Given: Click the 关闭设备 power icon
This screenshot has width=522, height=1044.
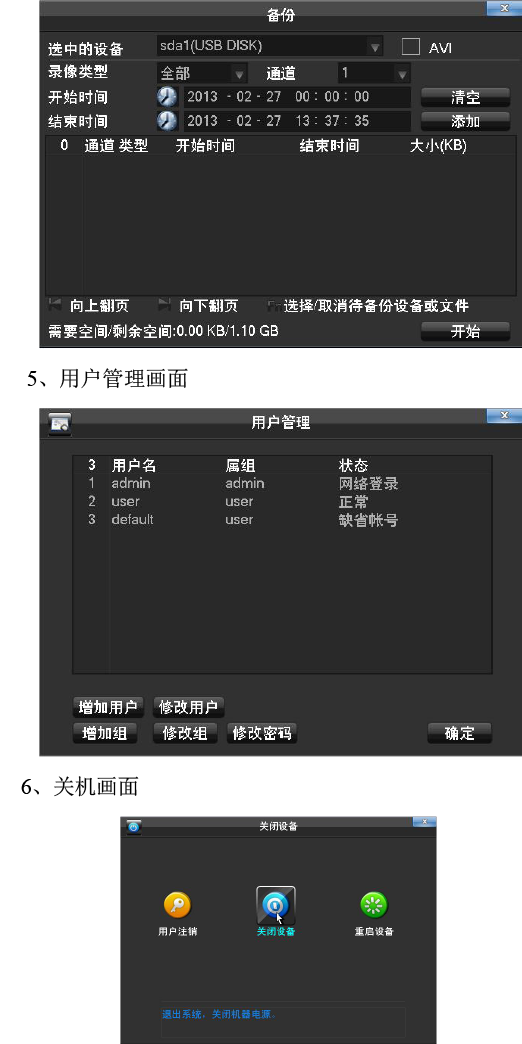Looking at the screenshot, I should point(276,905).
